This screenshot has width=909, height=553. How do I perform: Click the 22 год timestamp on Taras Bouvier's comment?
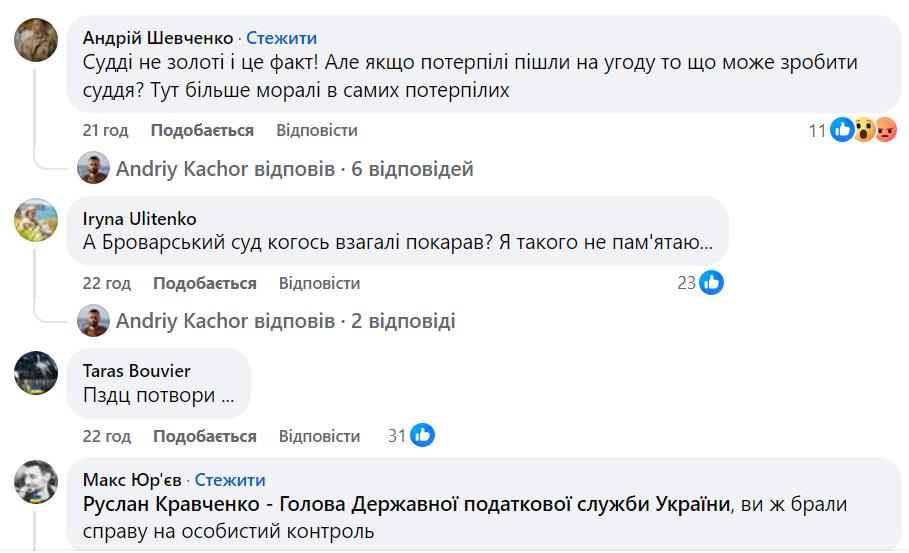(107, 436)
